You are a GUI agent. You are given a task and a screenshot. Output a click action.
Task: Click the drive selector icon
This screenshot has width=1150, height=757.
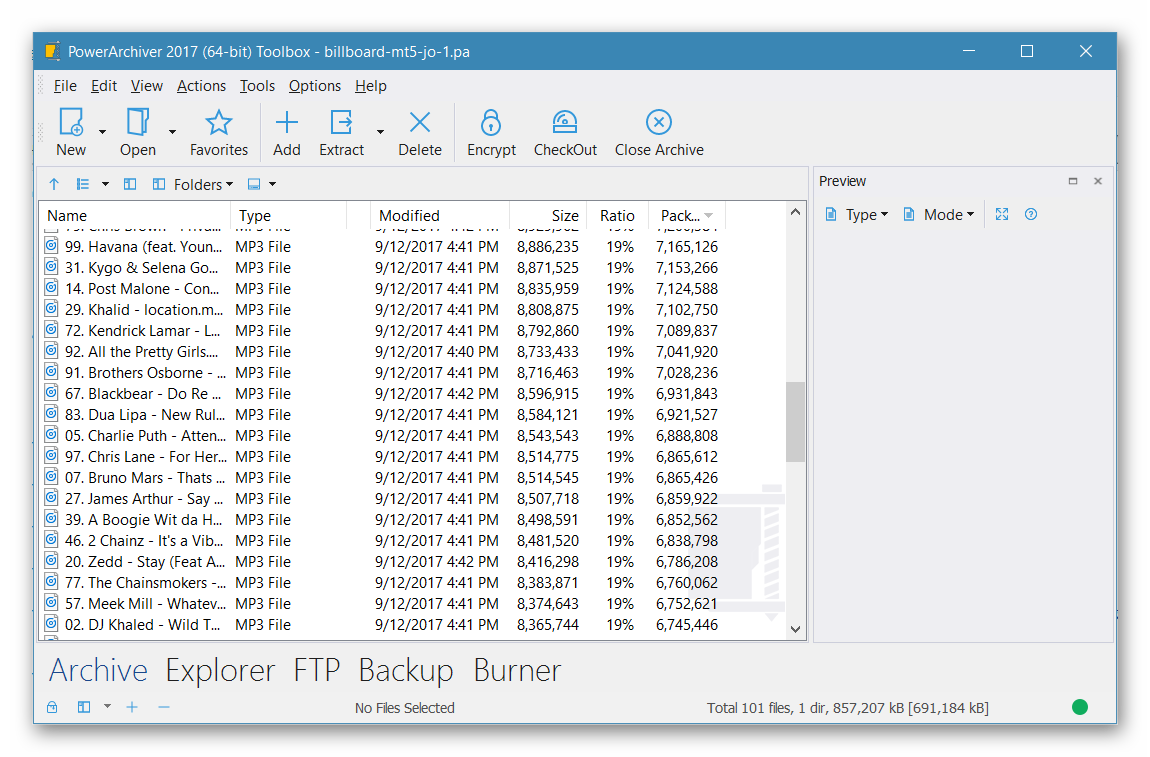(x=254, y=184)
